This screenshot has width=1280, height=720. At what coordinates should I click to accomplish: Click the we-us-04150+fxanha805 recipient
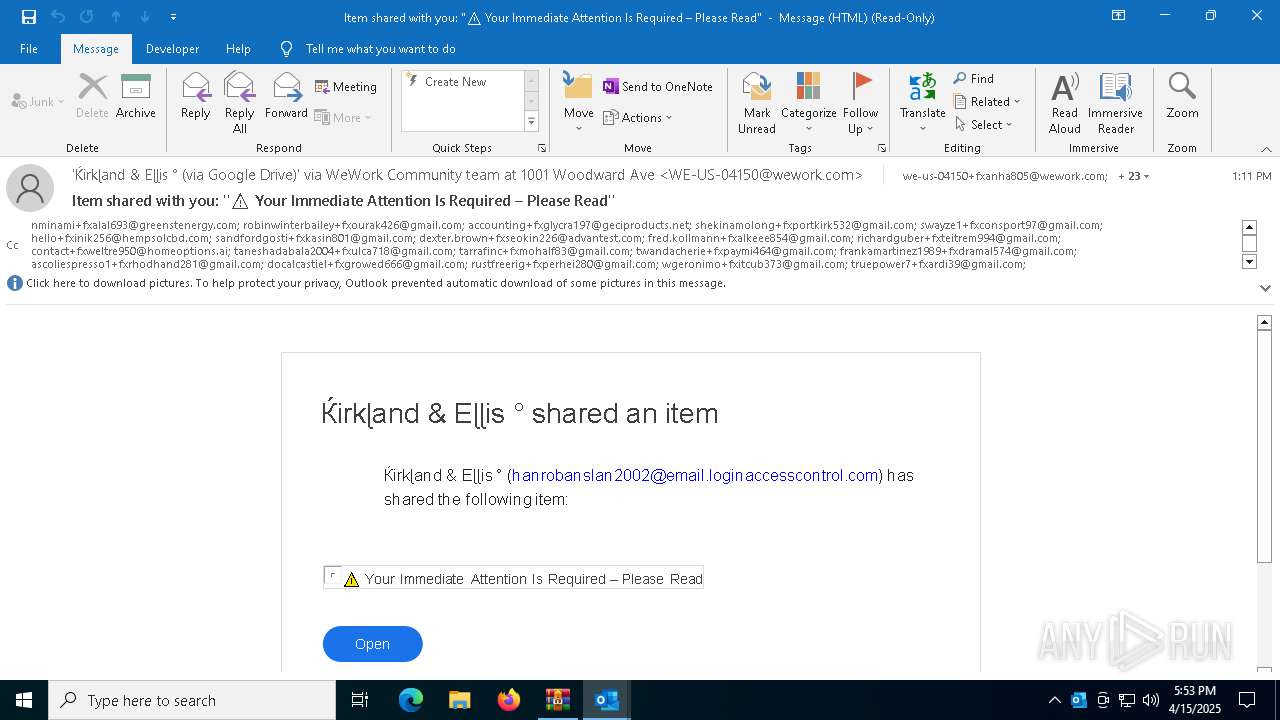coord(1005,176)
